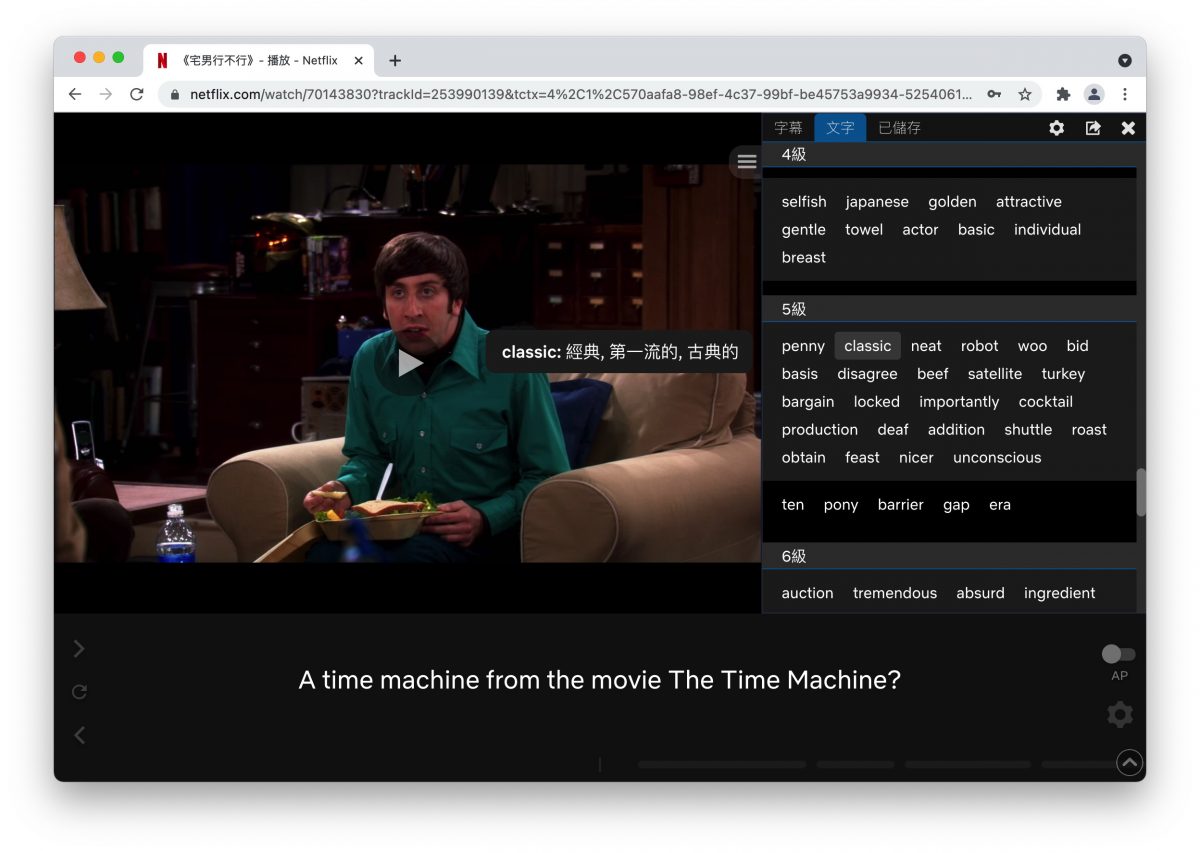1200x853 pixels.
Task: Toggle the hamburger menu over the video
Action: point(747,161)
